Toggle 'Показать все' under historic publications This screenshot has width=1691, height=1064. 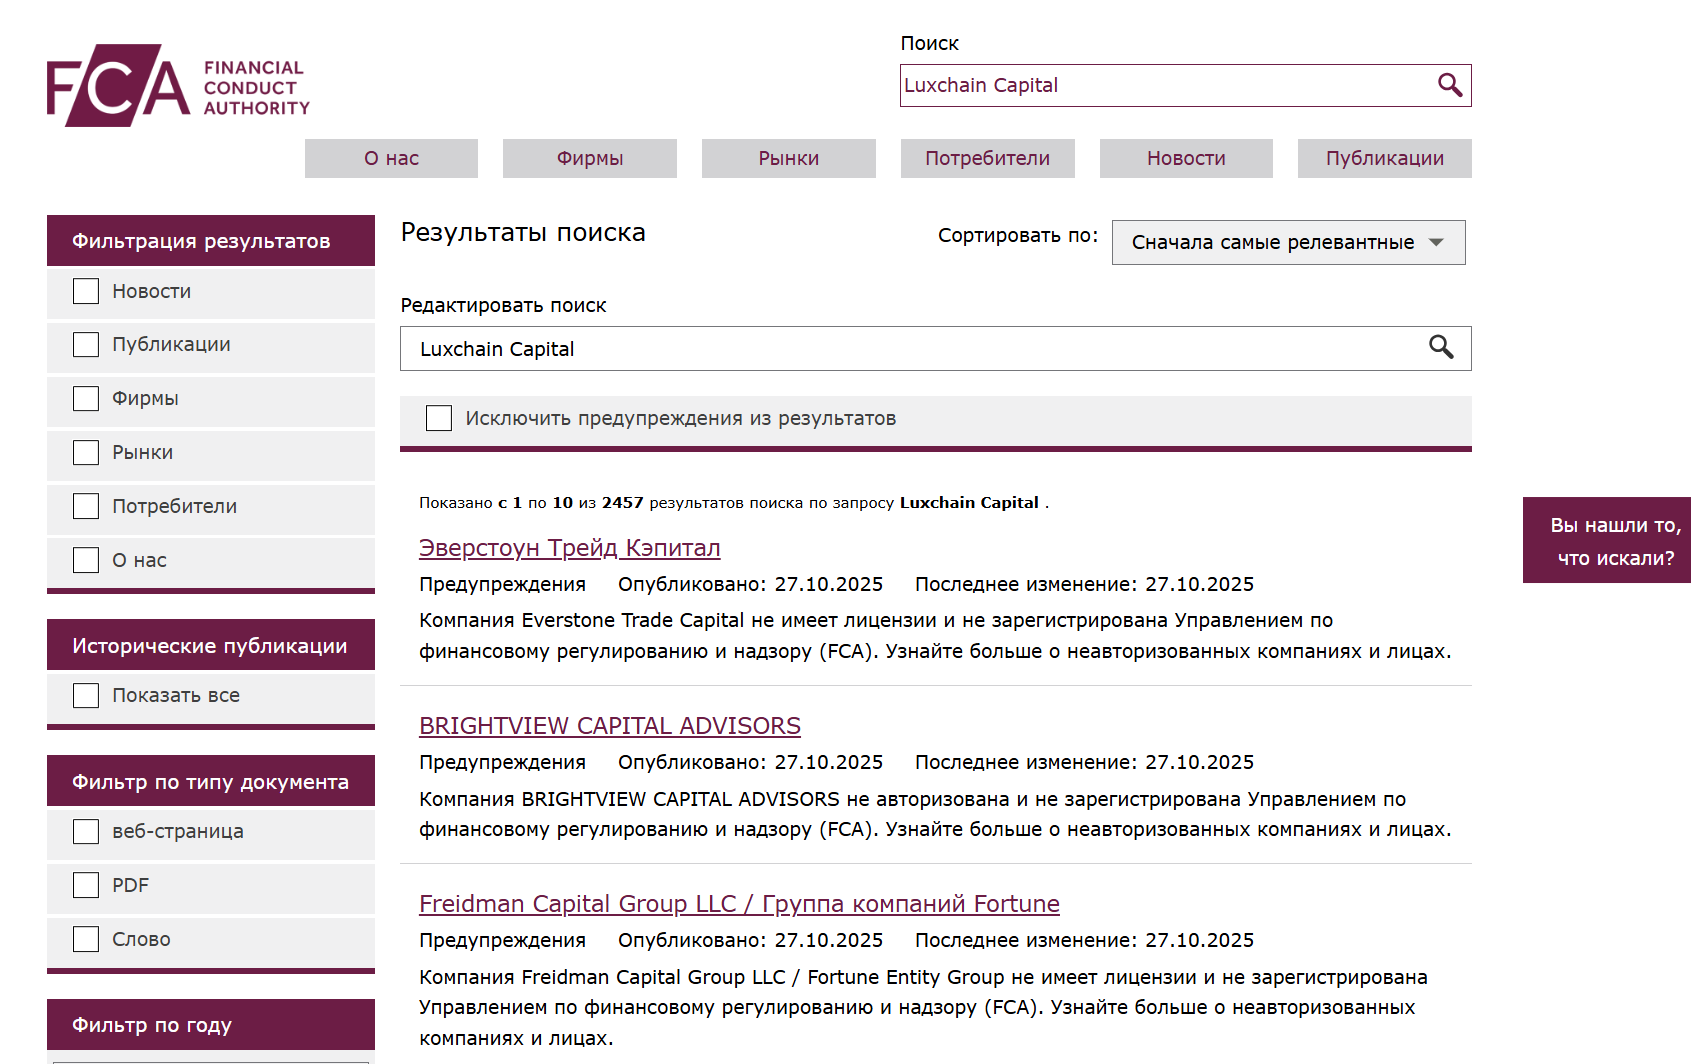coord(85,694)
